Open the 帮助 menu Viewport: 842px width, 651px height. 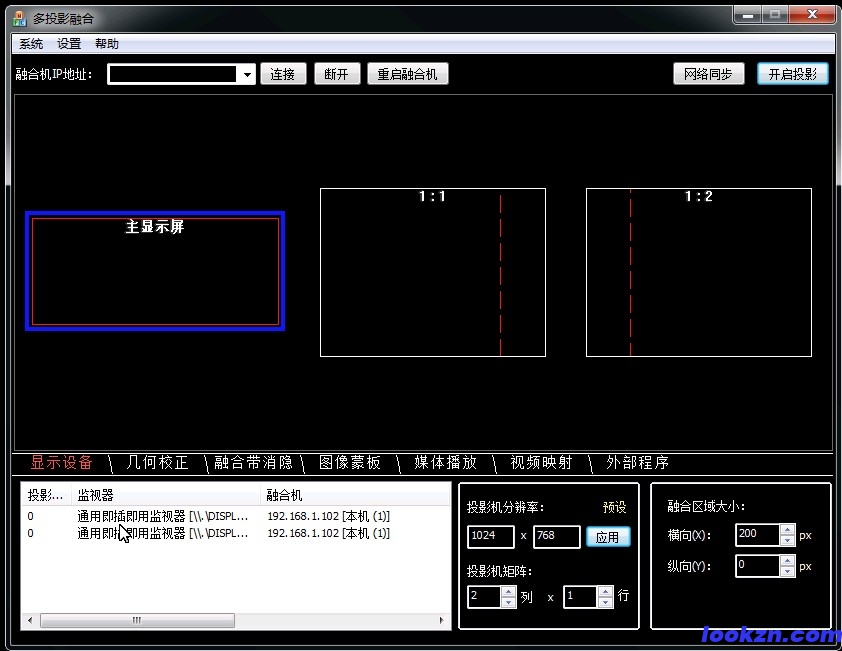[x=107, y=44]
